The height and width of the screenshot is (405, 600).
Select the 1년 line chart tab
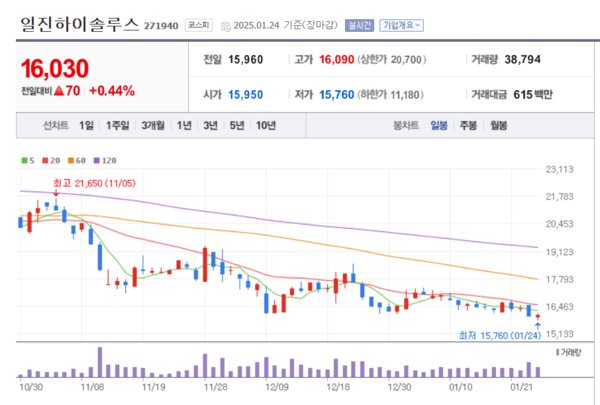pos(184,125)
